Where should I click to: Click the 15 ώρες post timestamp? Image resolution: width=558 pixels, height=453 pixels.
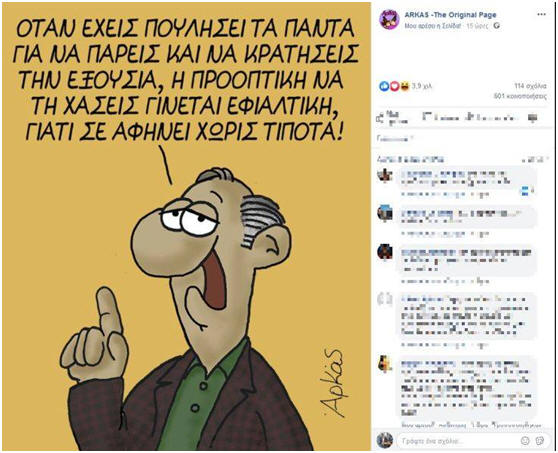477,26
